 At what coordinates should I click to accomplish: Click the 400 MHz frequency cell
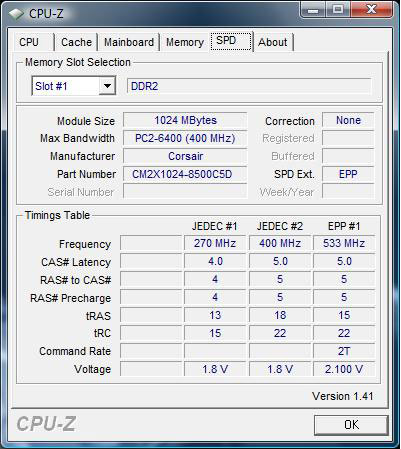click(280, 243)
